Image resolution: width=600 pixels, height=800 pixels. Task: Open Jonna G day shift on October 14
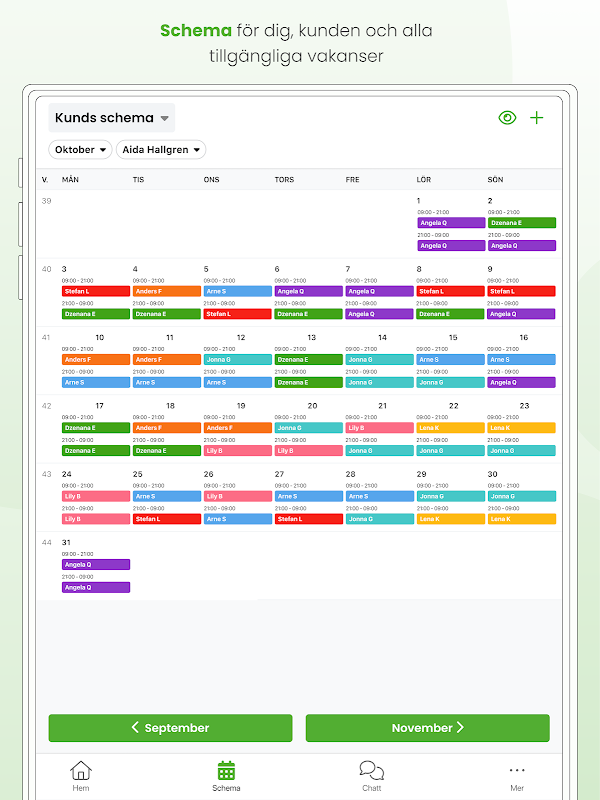(380, 360)
